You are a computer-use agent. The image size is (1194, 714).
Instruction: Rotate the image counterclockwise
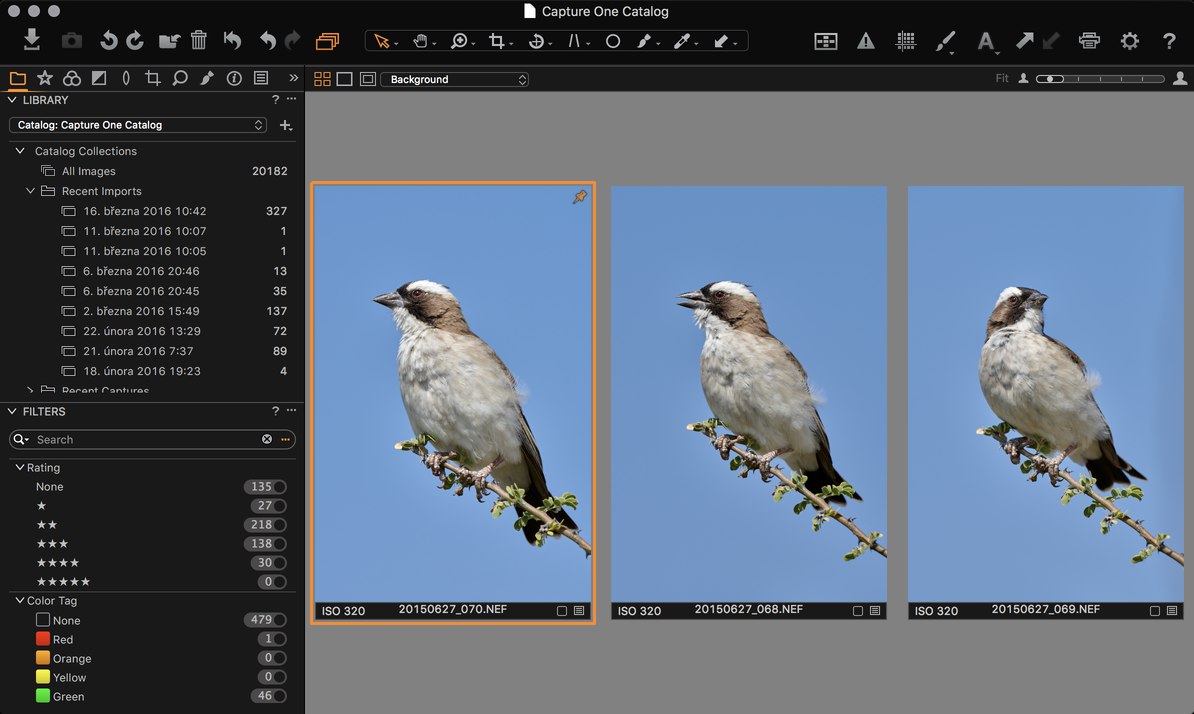click(x=109, y=40)
